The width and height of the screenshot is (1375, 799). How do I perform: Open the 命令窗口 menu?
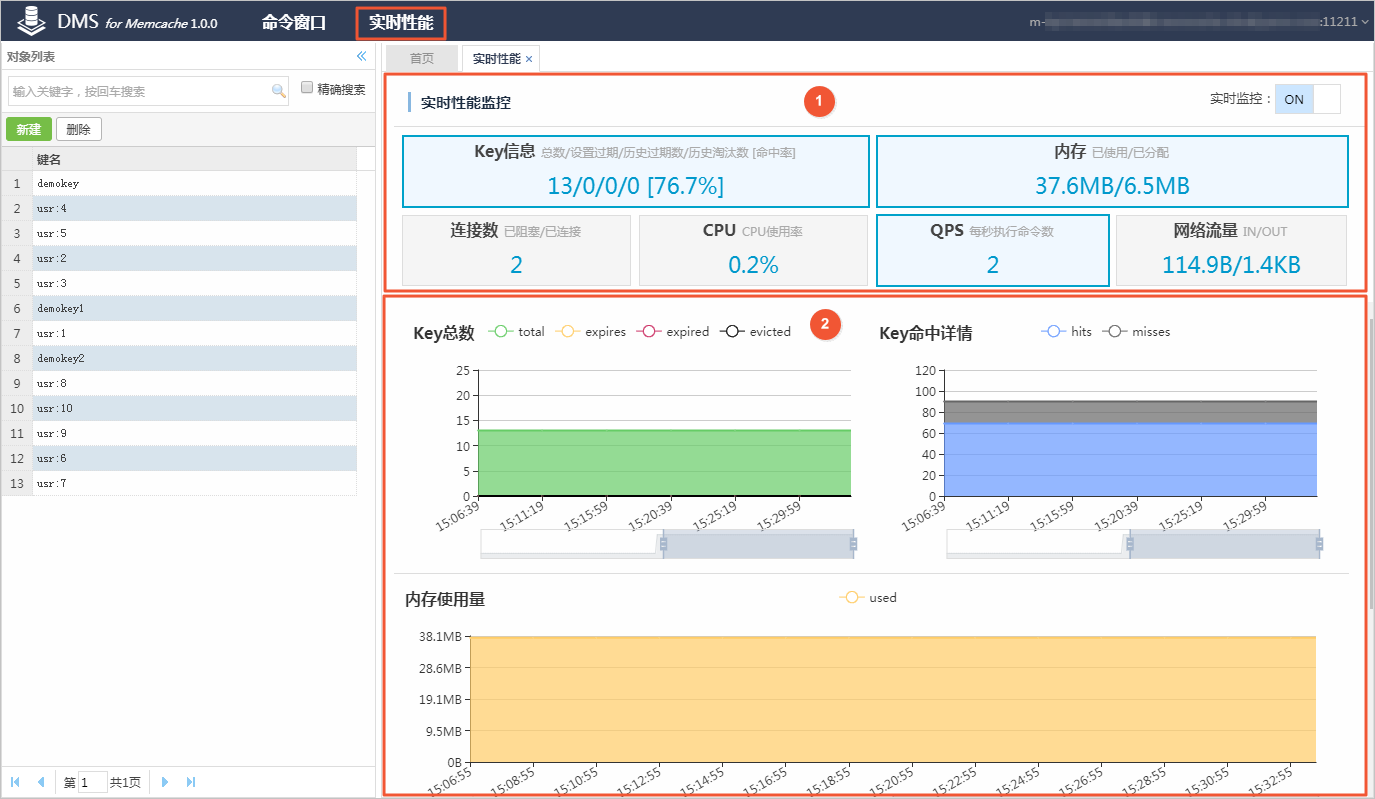point(294,22)
